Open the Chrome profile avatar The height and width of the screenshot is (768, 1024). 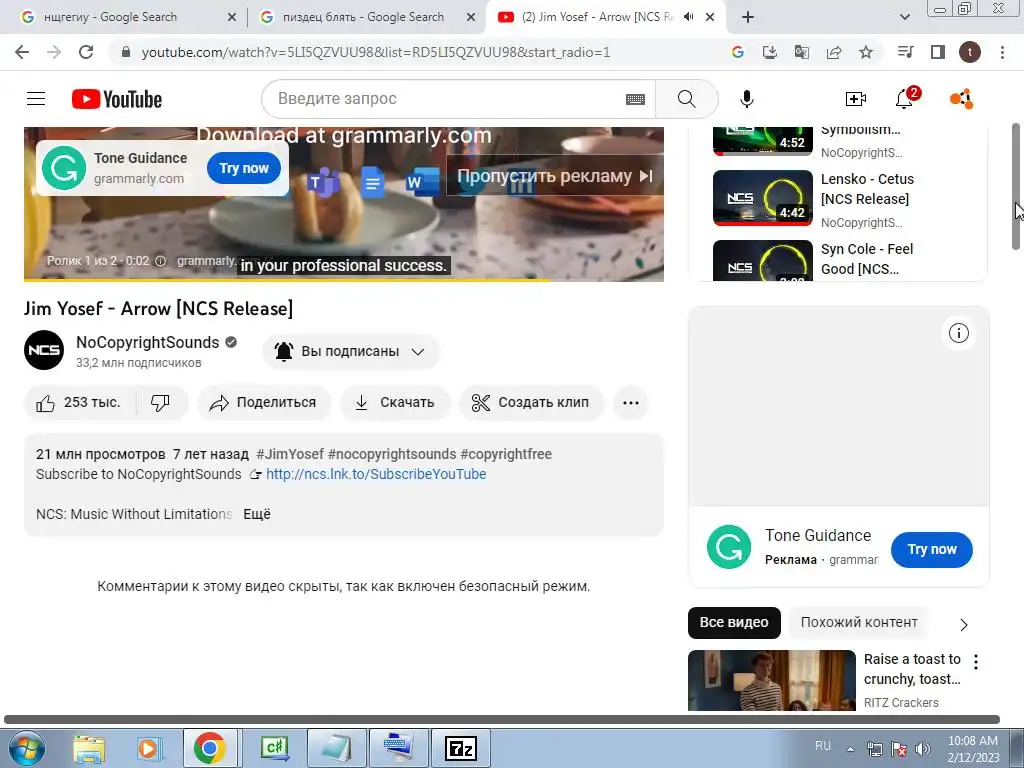pyautogui.click(x=970, y=52)
